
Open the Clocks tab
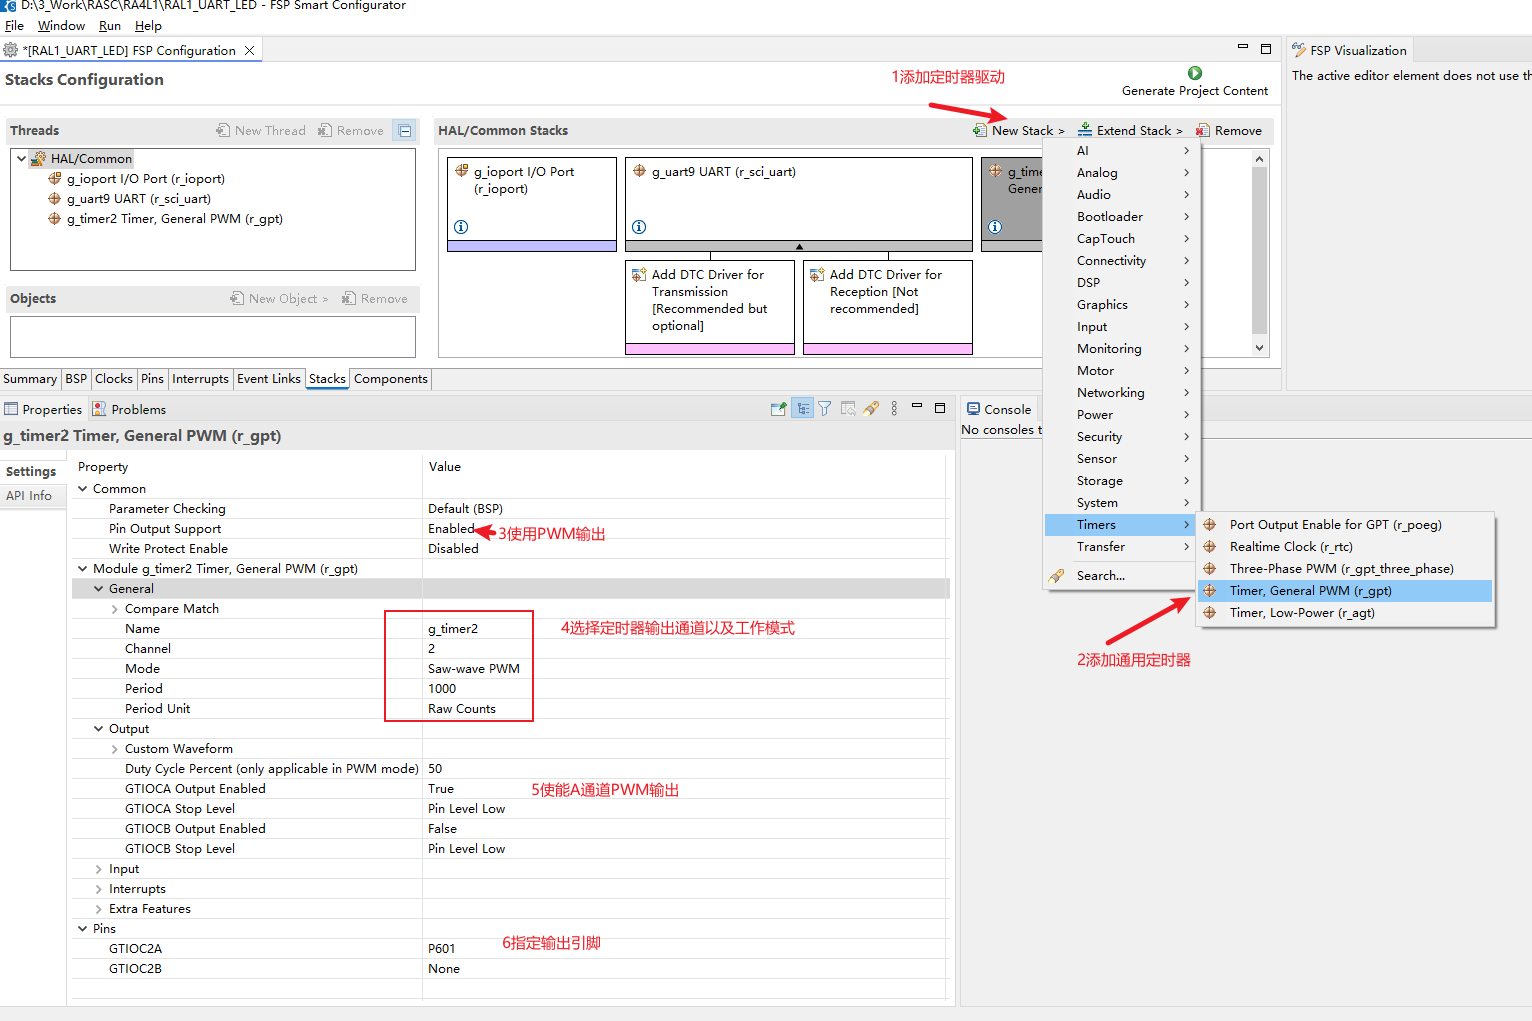(114, 379)
